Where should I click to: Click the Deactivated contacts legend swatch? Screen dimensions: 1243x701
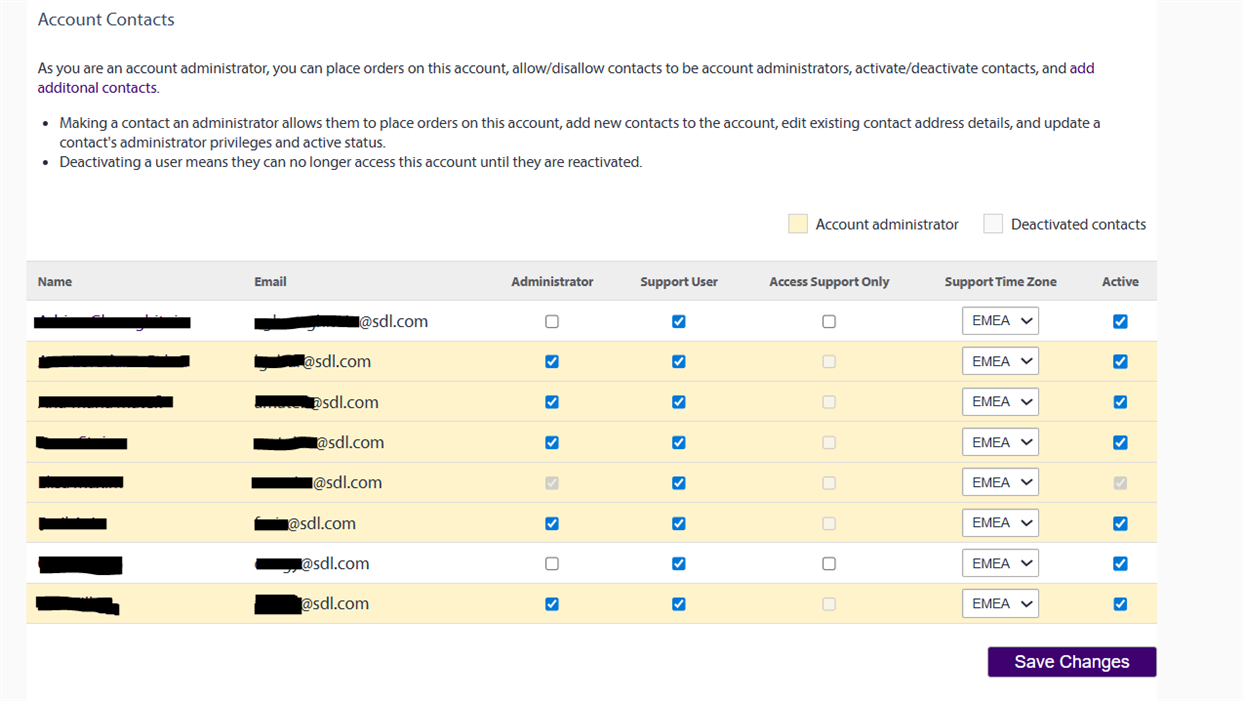[992, 224]
